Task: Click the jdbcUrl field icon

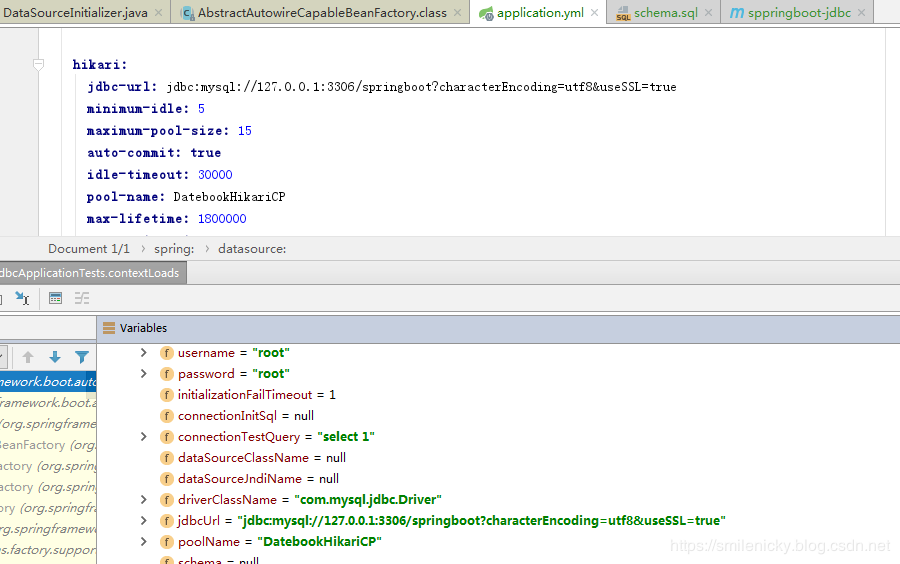Action: 166,521
